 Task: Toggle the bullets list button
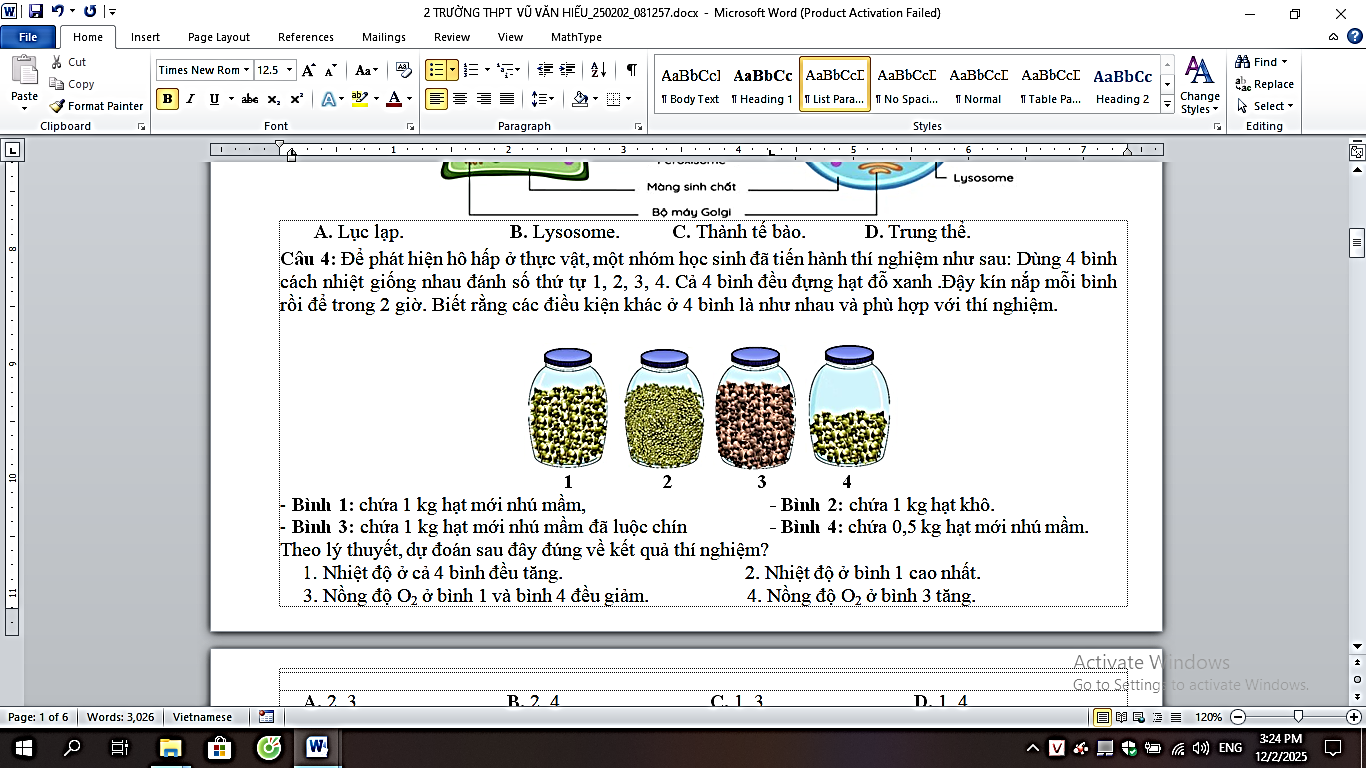[x=436, y=70]
